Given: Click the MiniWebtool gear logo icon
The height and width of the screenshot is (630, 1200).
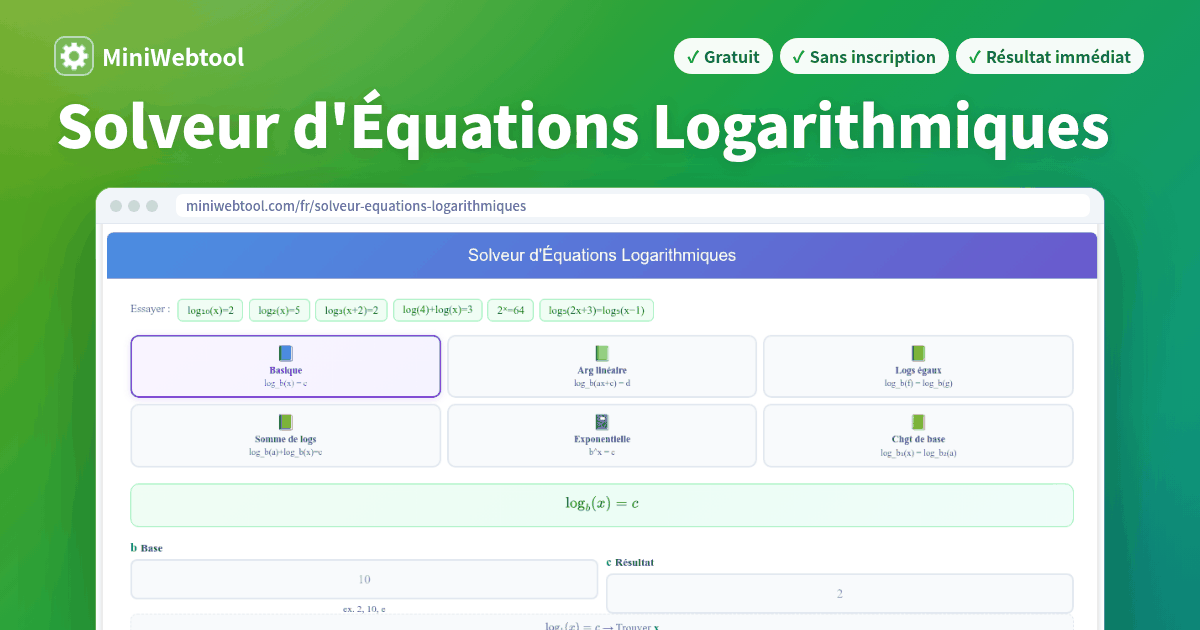Looking at the screenshot, I should (74, 57).
